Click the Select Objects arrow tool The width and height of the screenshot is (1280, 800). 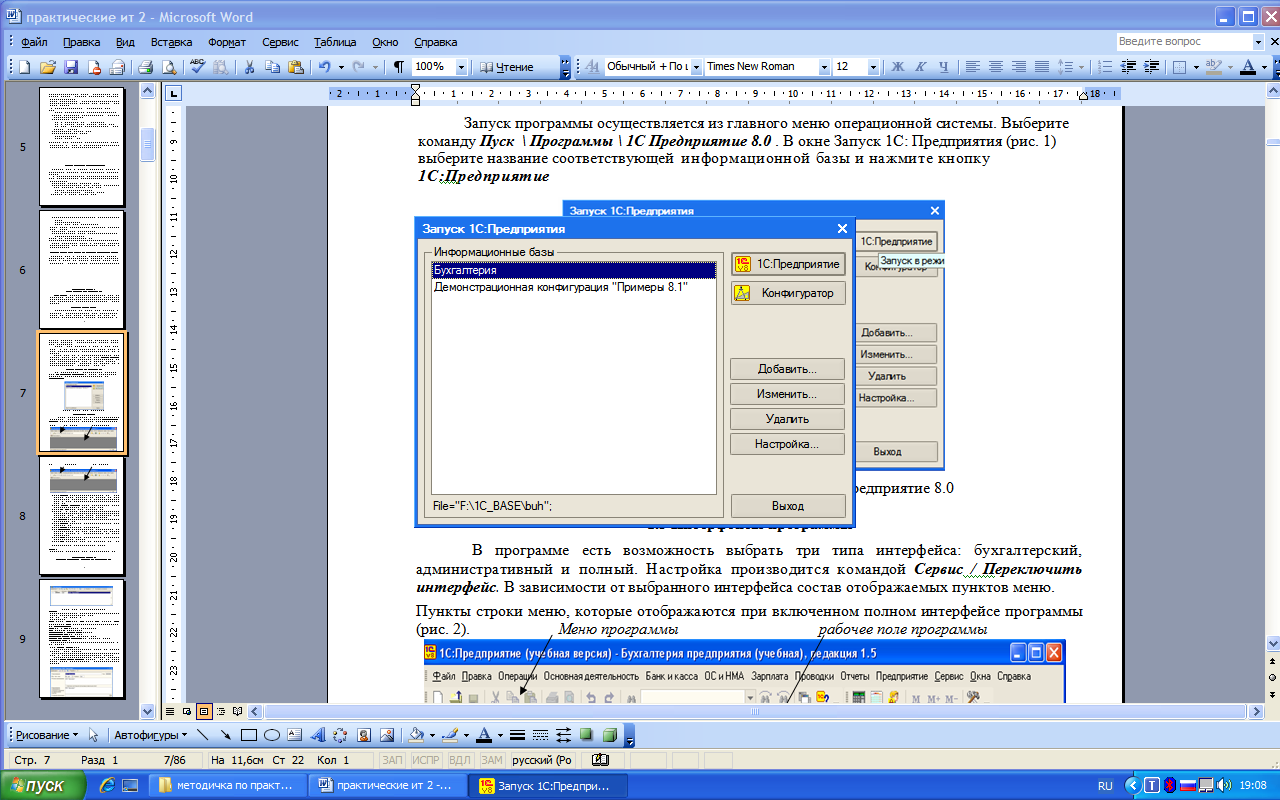(x=95, y=735)
